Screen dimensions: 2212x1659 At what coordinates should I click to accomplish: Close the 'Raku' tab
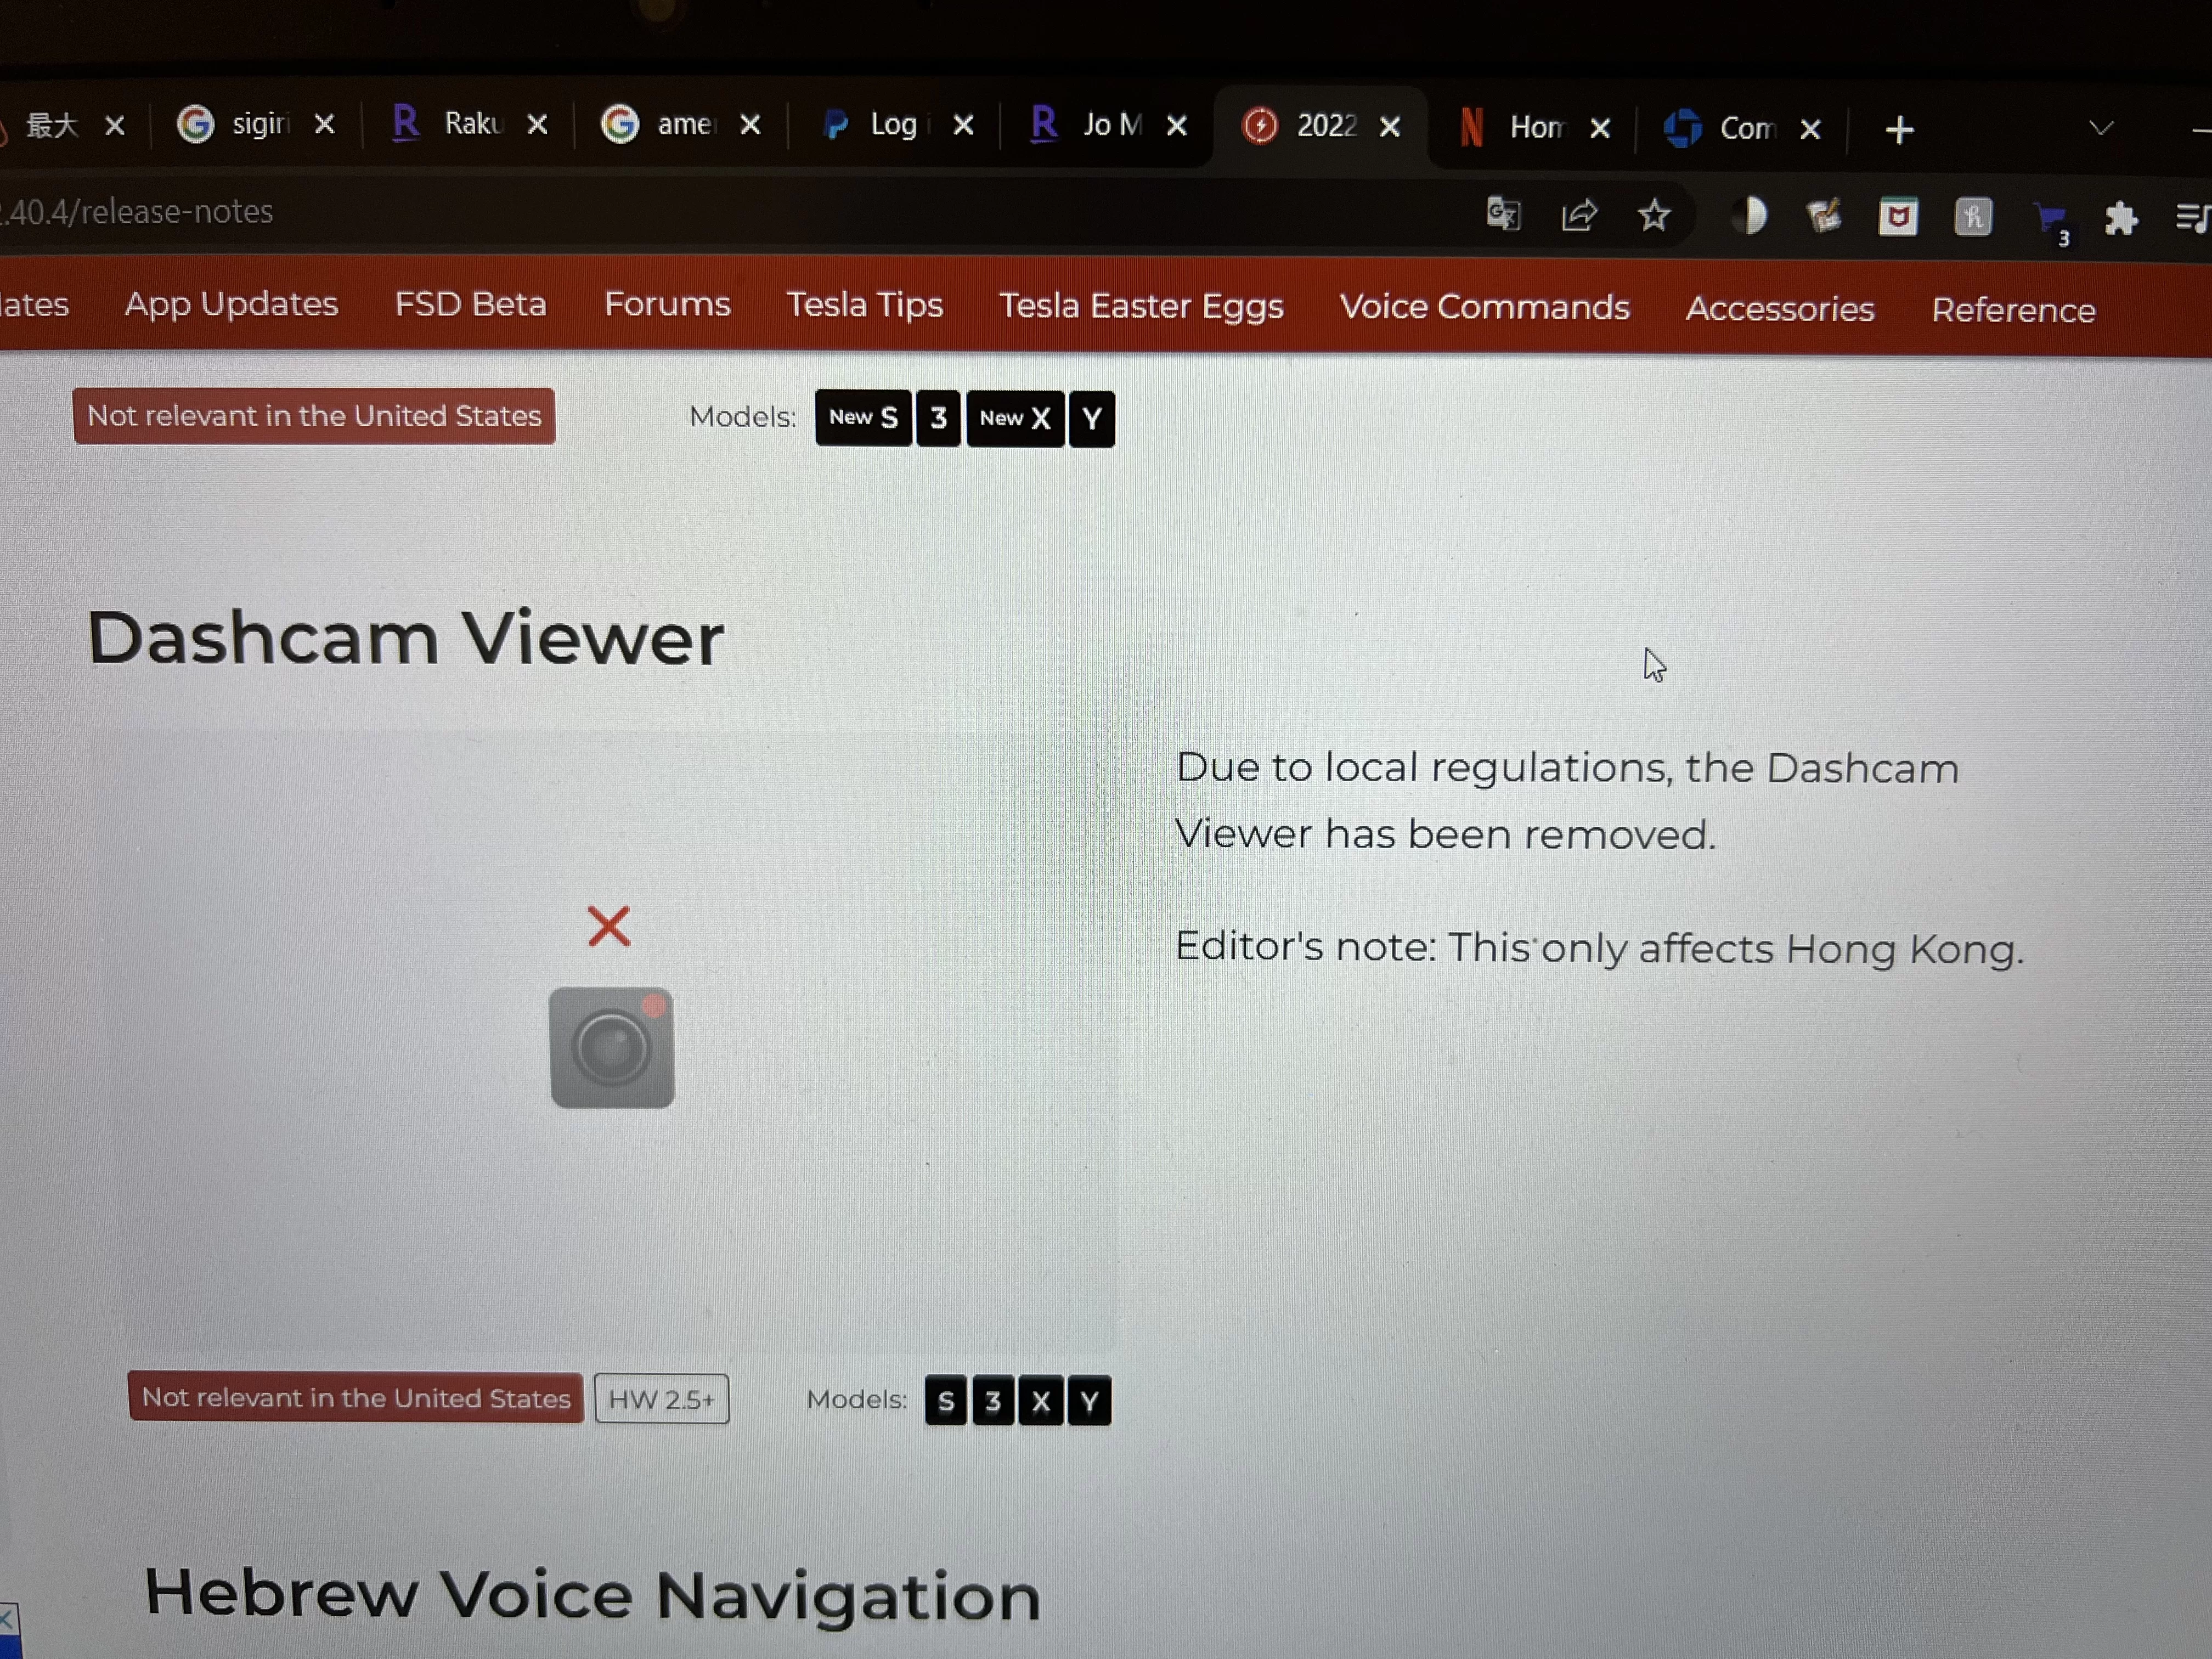537,124
